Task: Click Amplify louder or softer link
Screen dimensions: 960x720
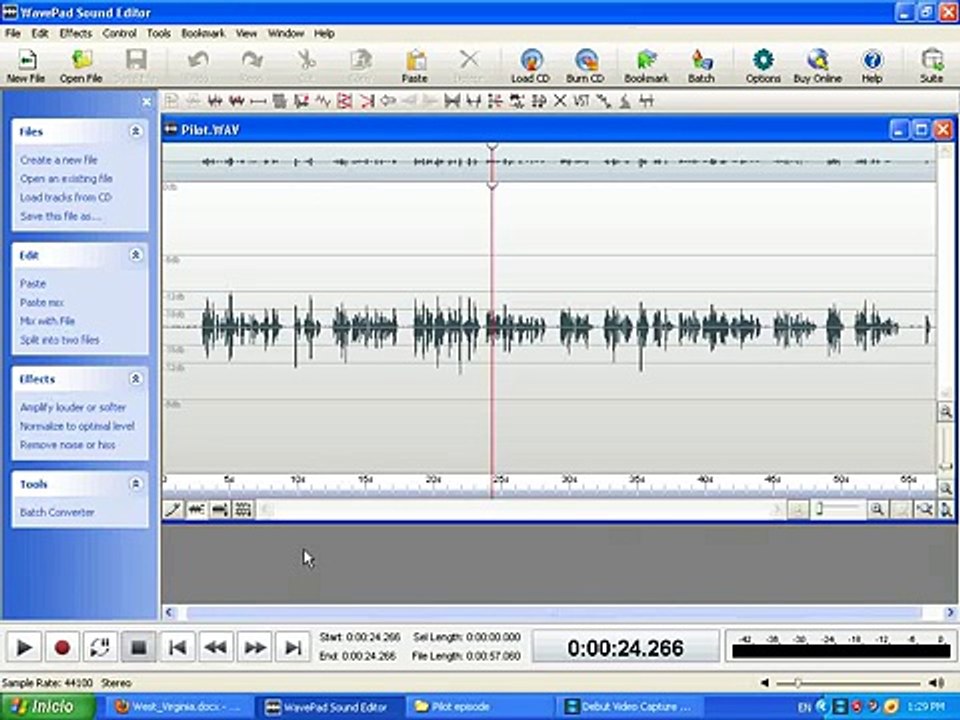Action: click(73, 407)
